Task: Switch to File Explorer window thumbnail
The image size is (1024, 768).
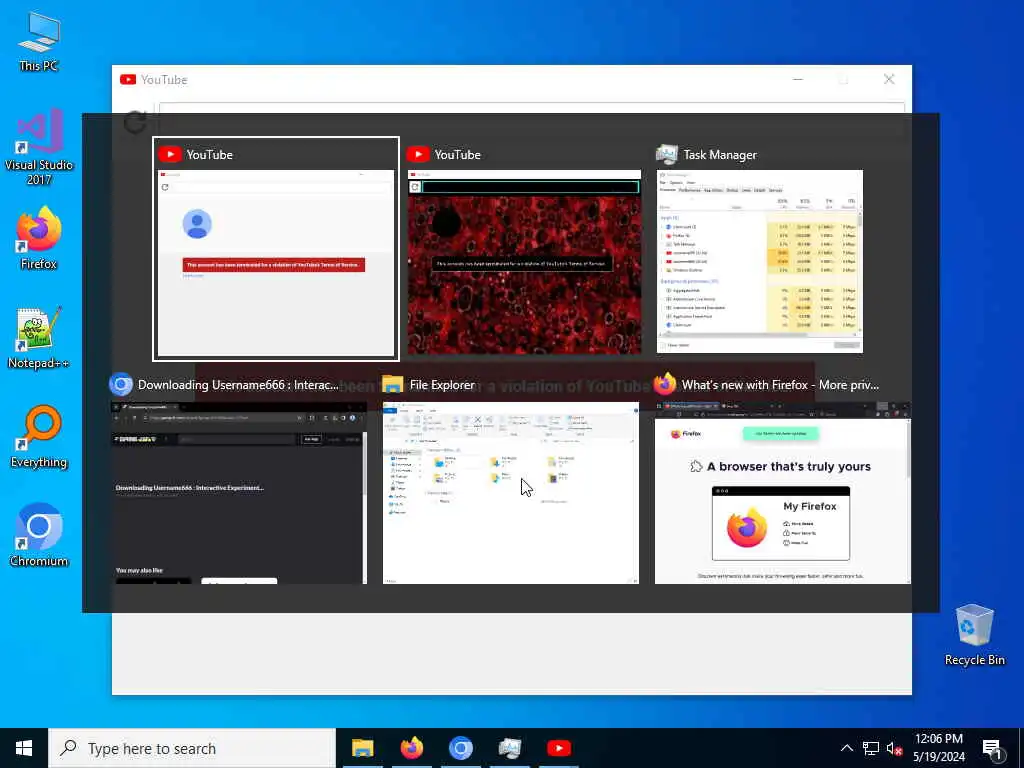Action: click(511, 493)
